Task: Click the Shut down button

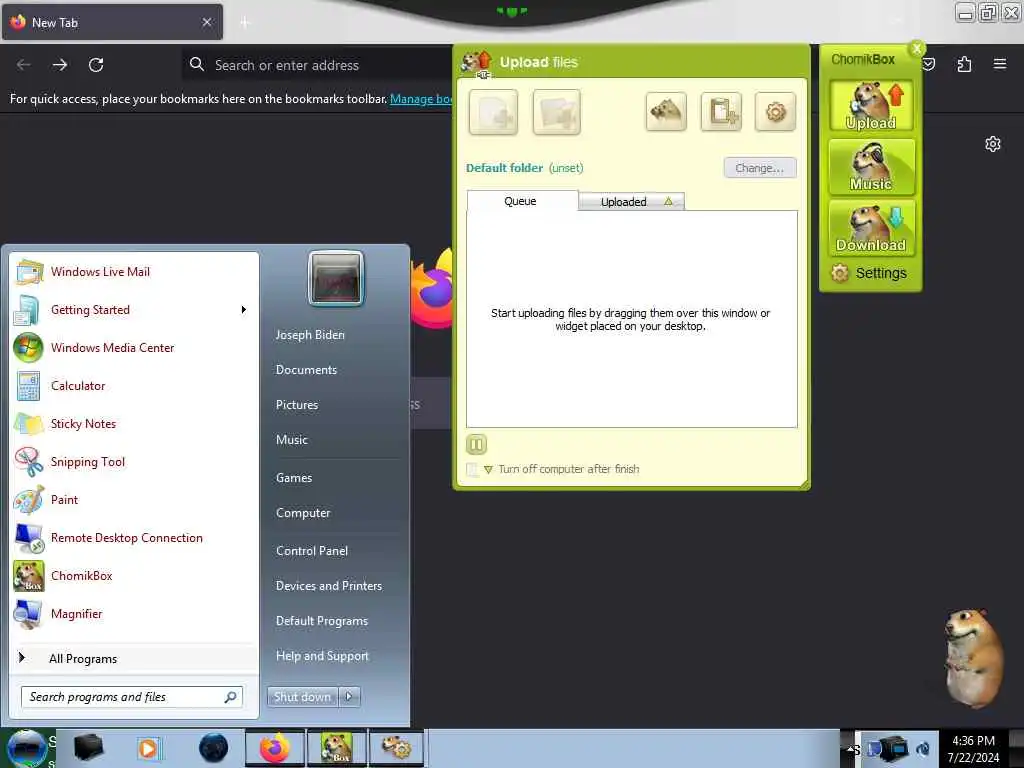Action: click(302, 697)
